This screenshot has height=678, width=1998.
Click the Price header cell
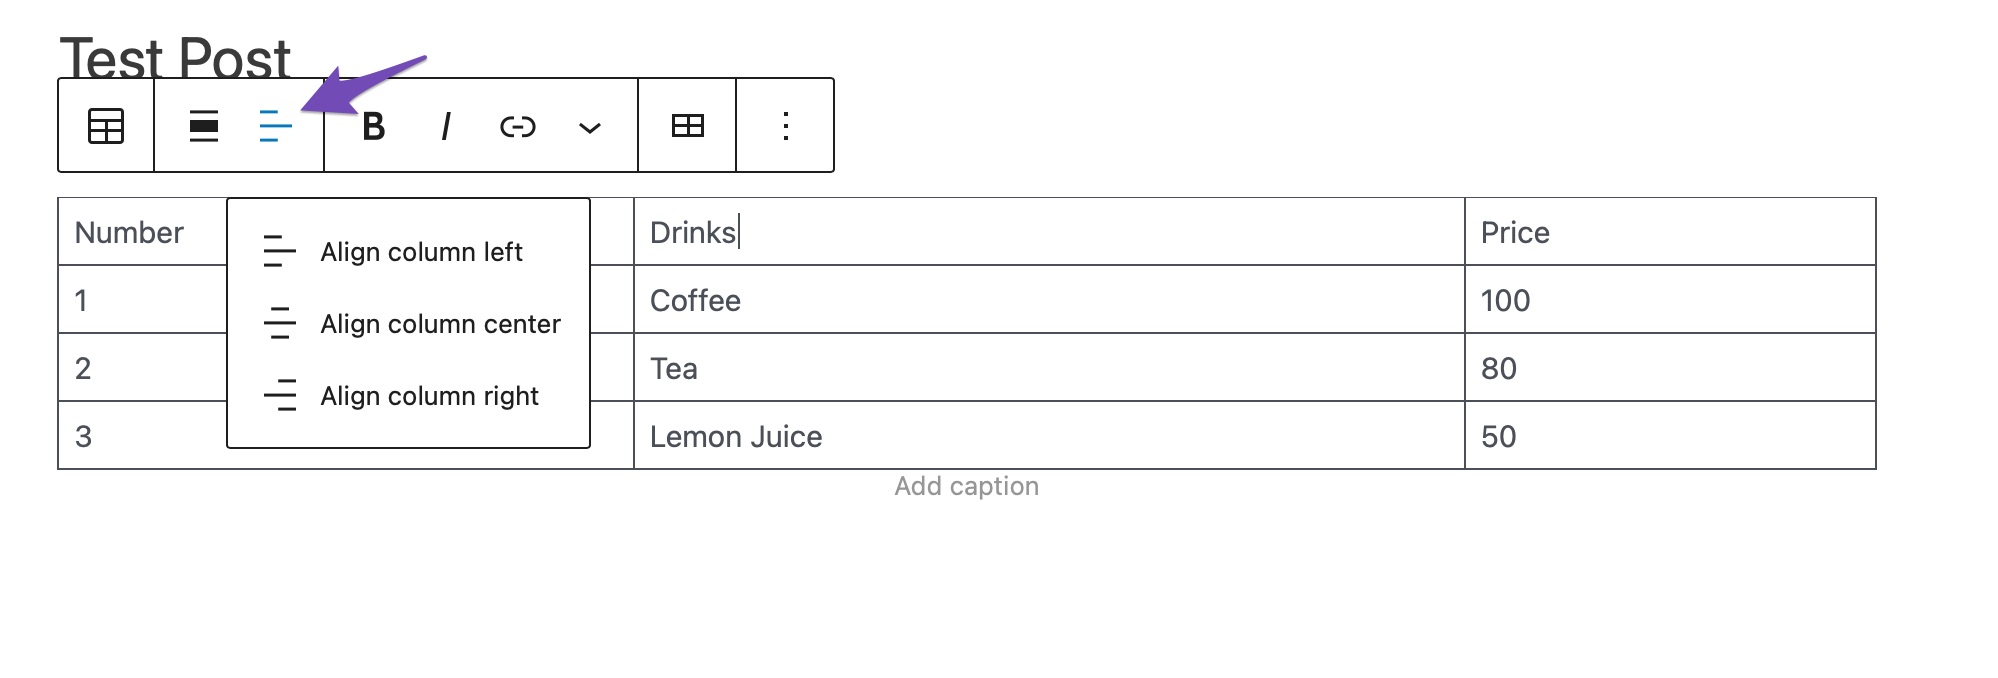tap(1670, 232)
